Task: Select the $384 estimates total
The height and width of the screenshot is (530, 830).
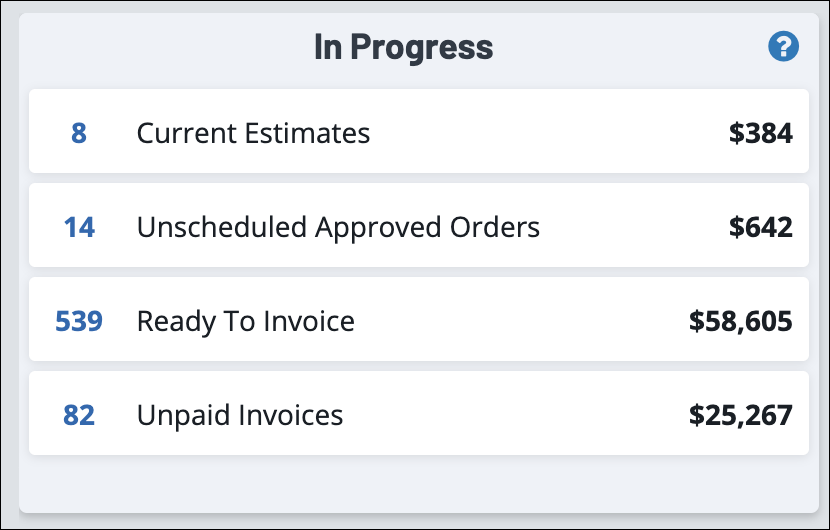Action: [x=761, y=133]
